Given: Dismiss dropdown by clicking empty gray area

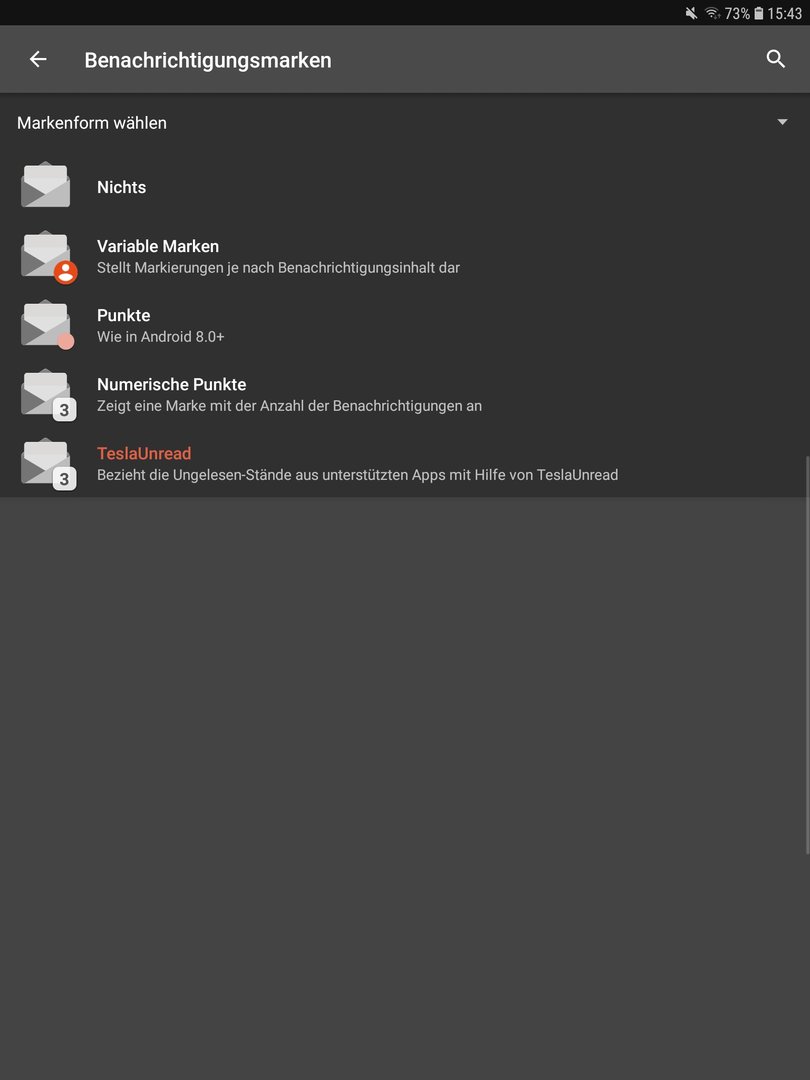Looking at the screenshot, I should pos(405,785).
